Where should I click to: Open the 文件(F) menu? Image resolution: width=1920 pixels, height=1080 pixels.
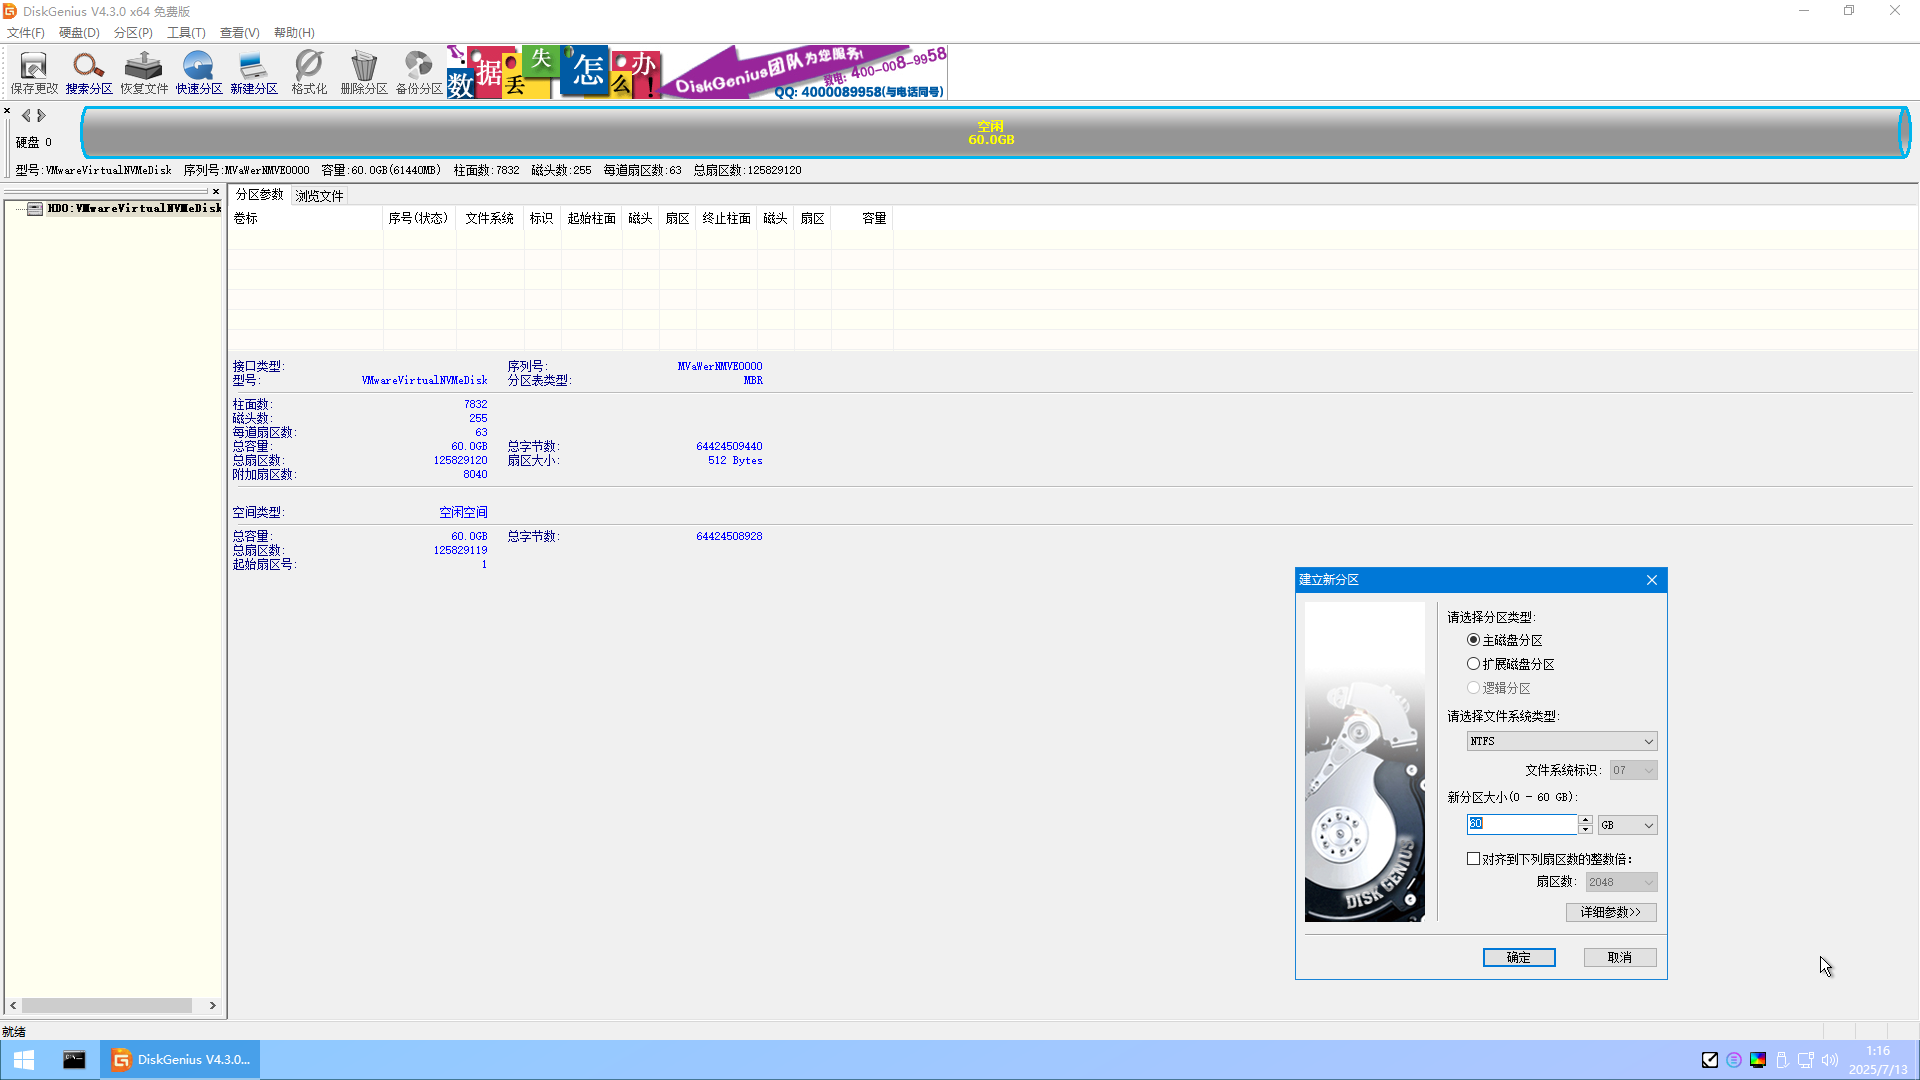click(26, 33)
